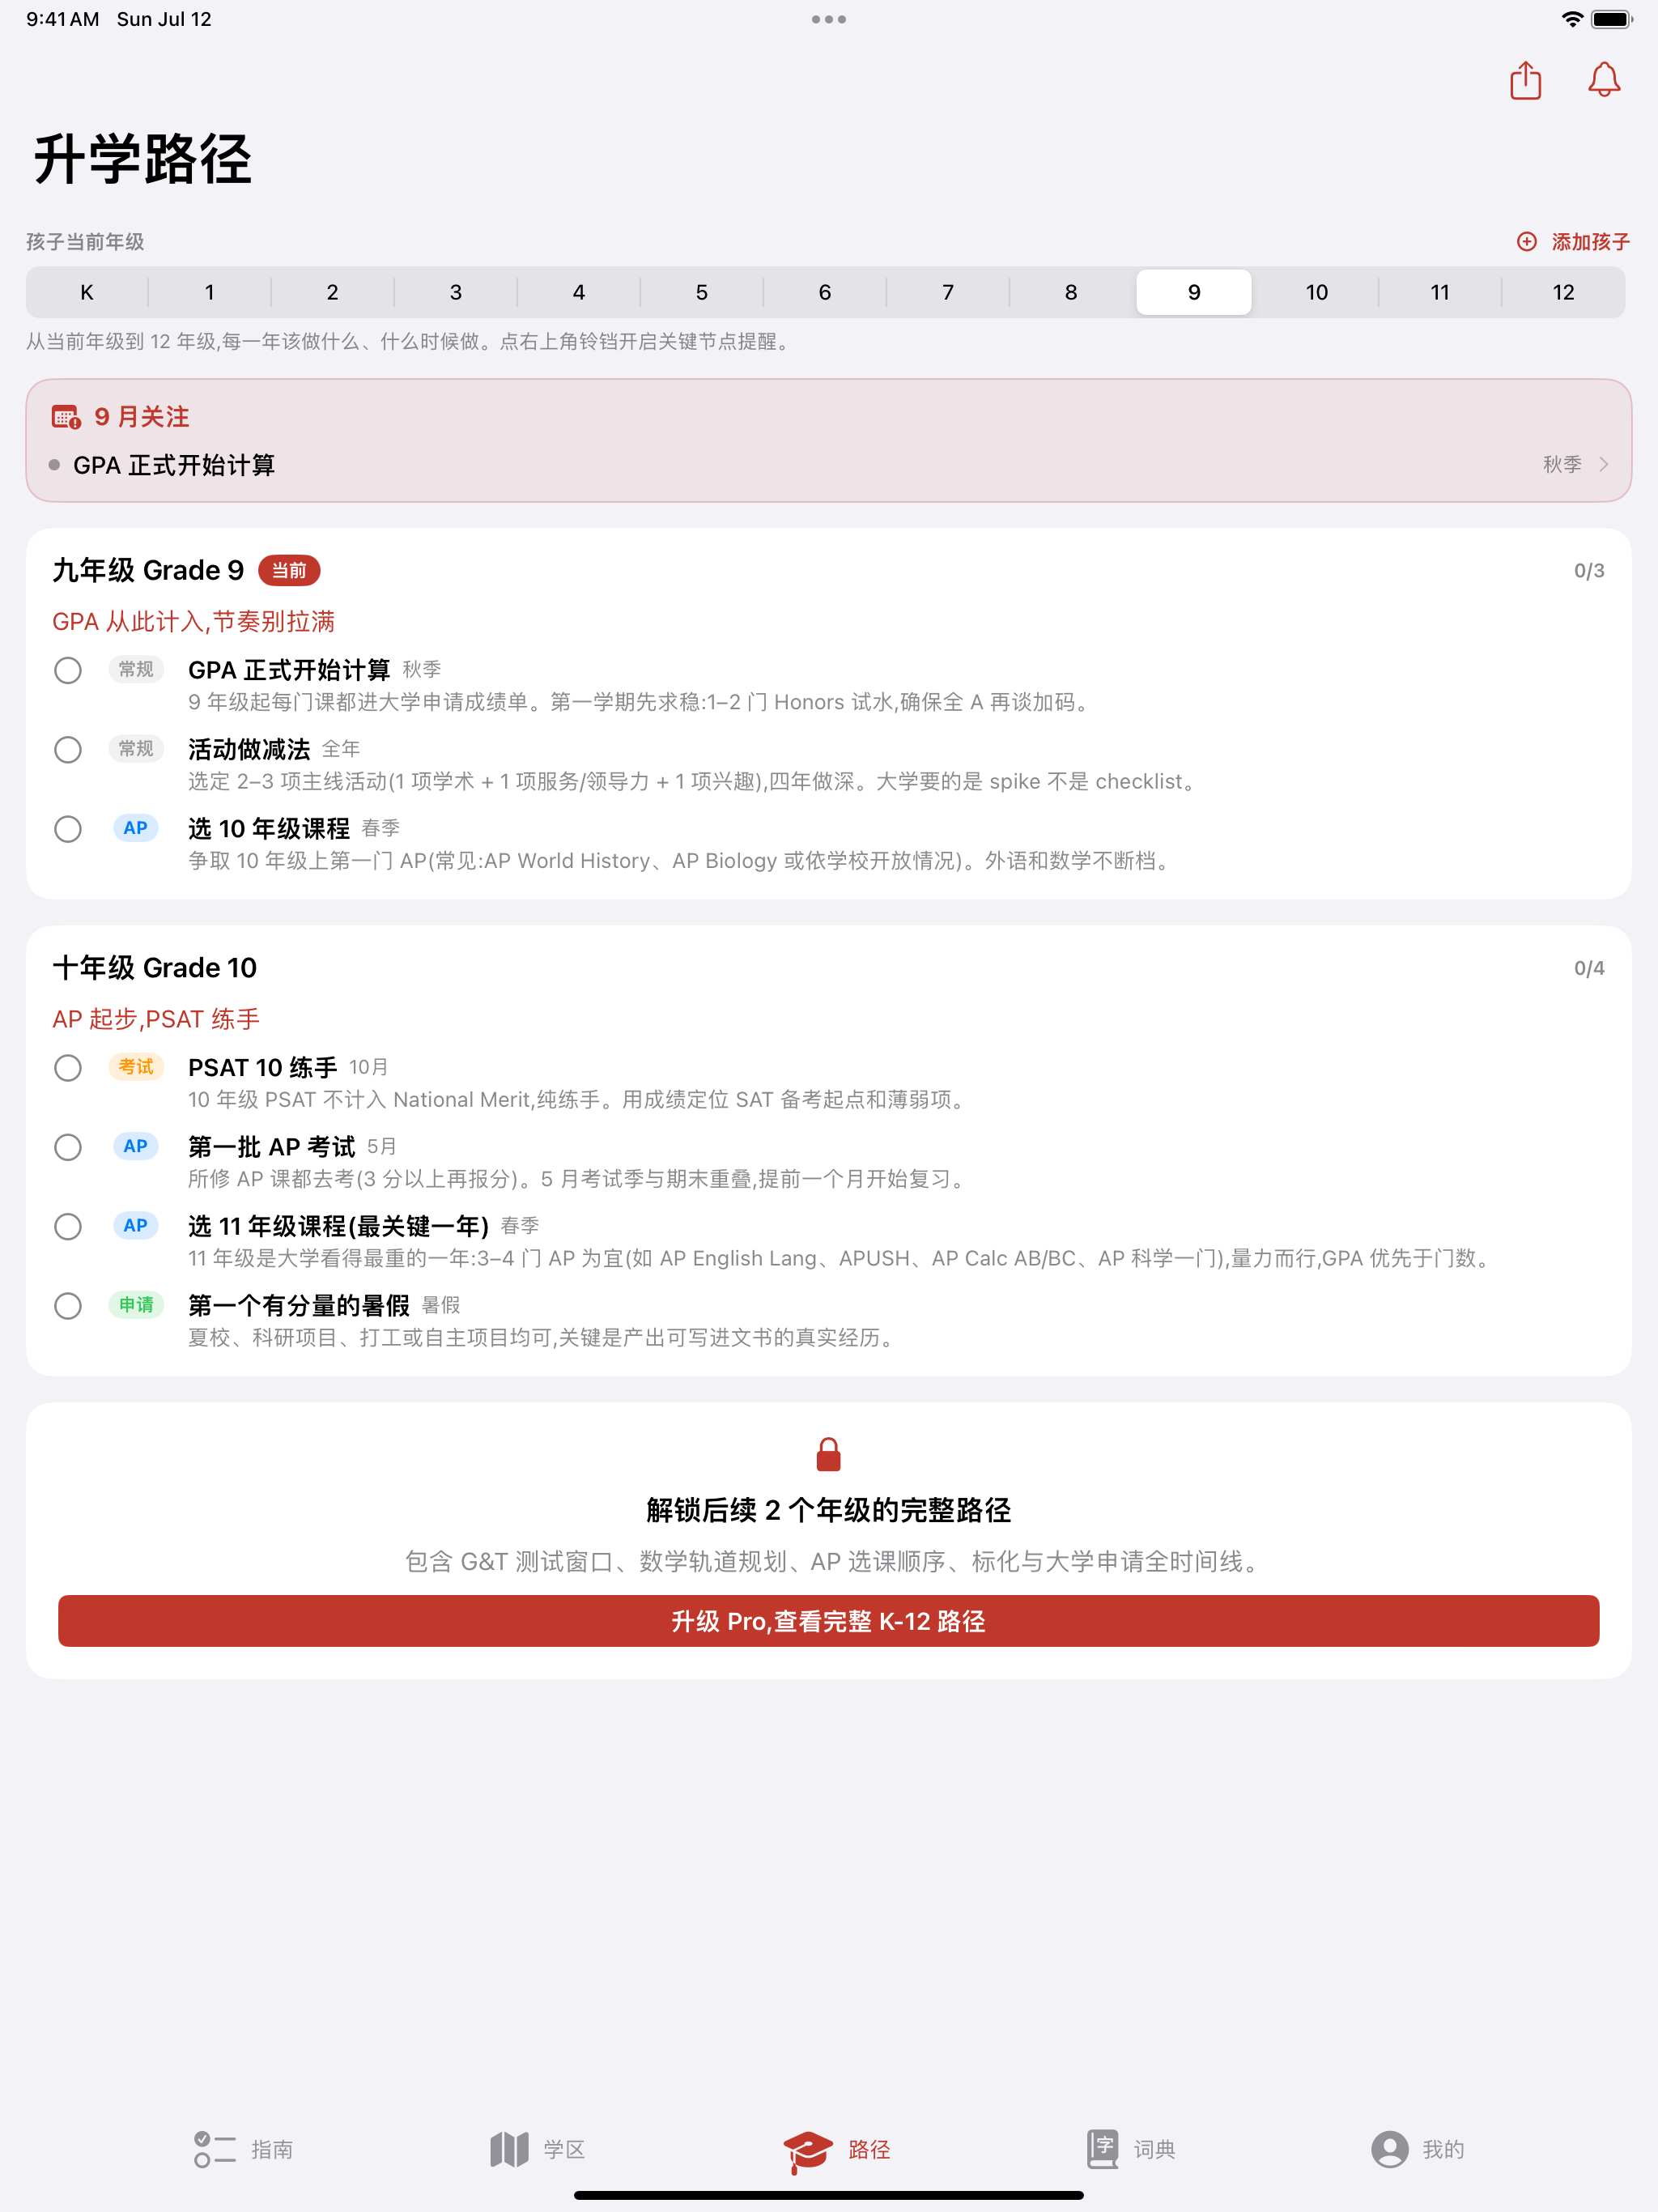Image resolution: width=1658 pixels, height=2212 pixels.
Task: Tap the calendar icon in 9 月关注 card
Action: (66, 417)
